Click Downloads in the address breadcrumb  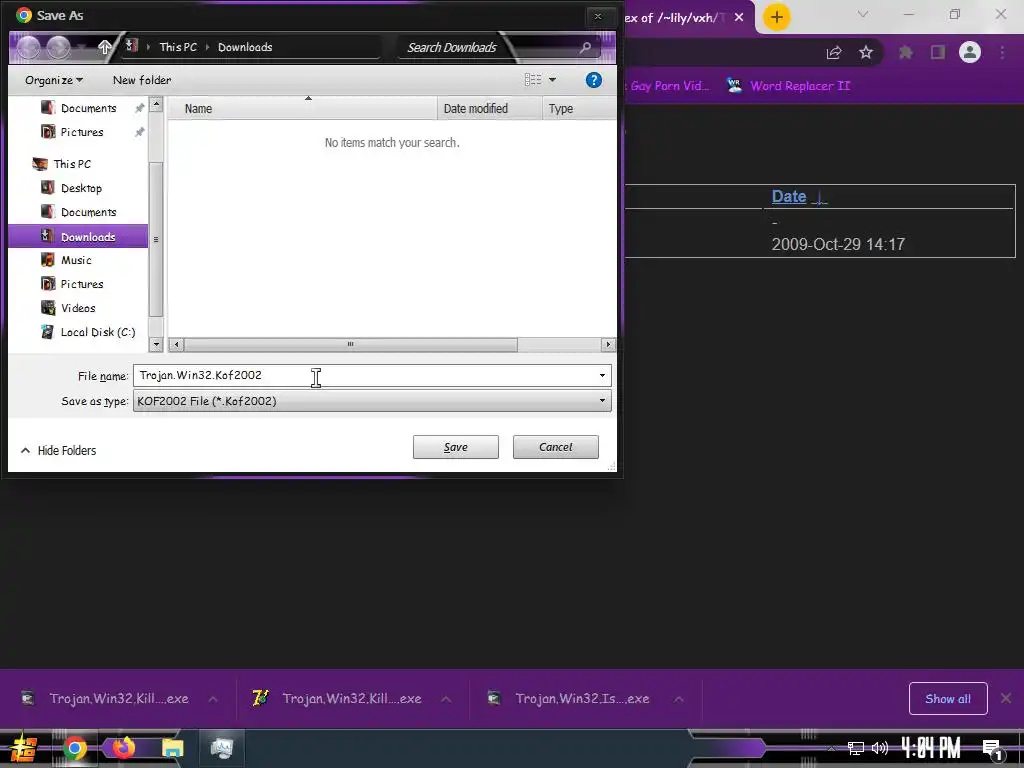coord(245,47)
